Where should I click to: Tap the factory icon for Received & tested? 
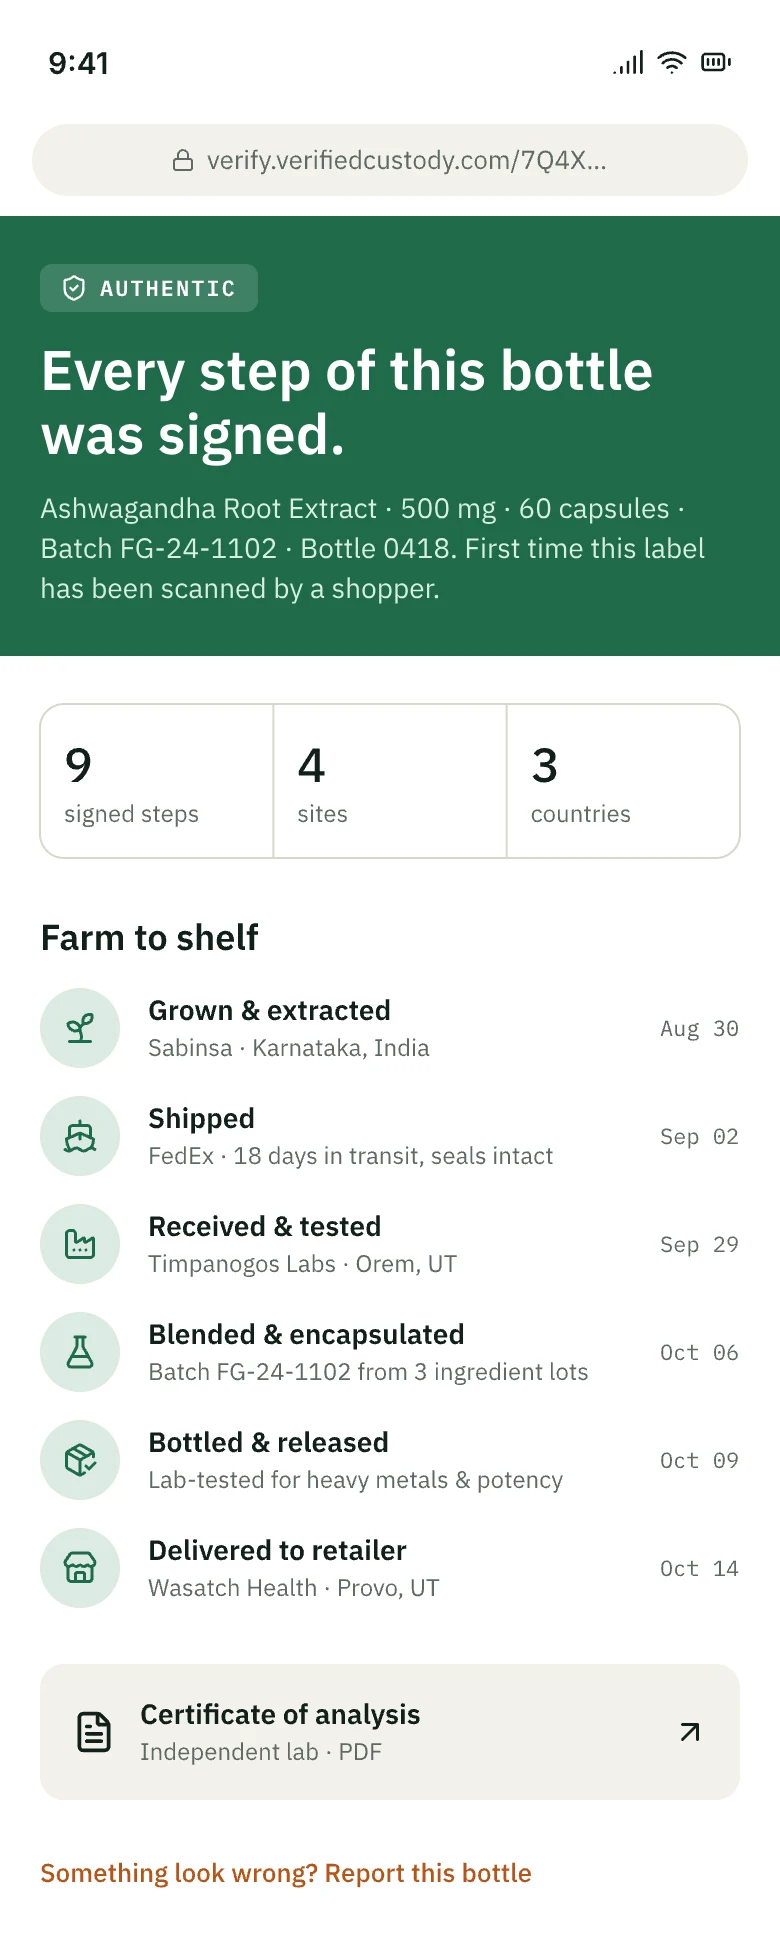(x=80, y=1244)
